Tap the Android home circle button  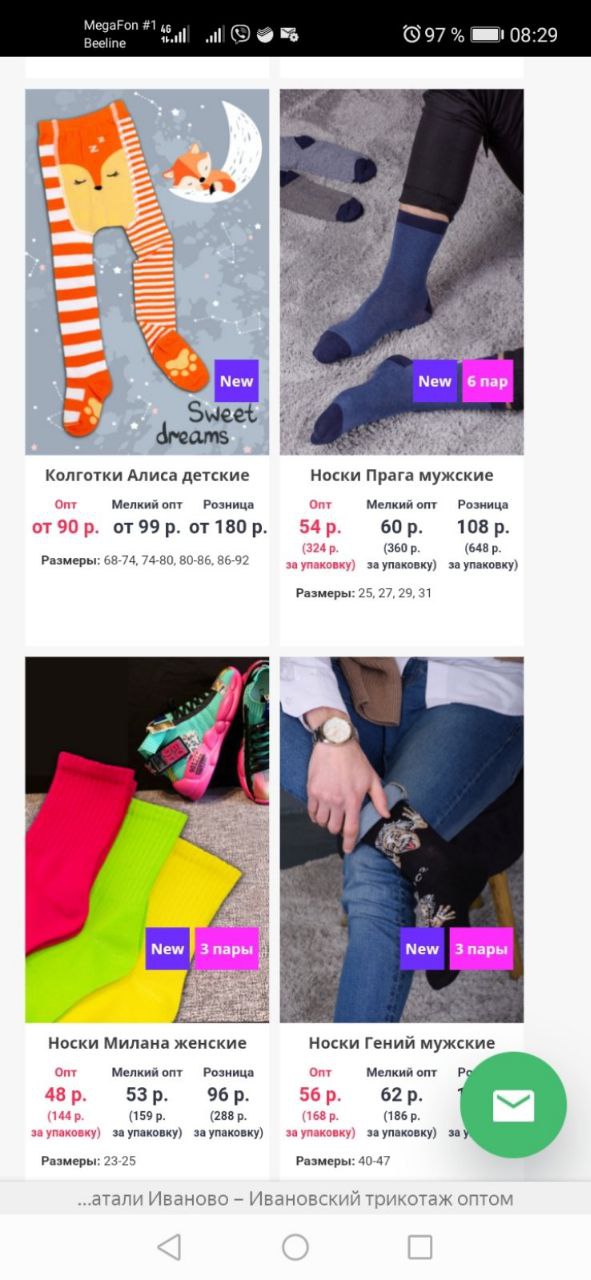(295, 1246)
